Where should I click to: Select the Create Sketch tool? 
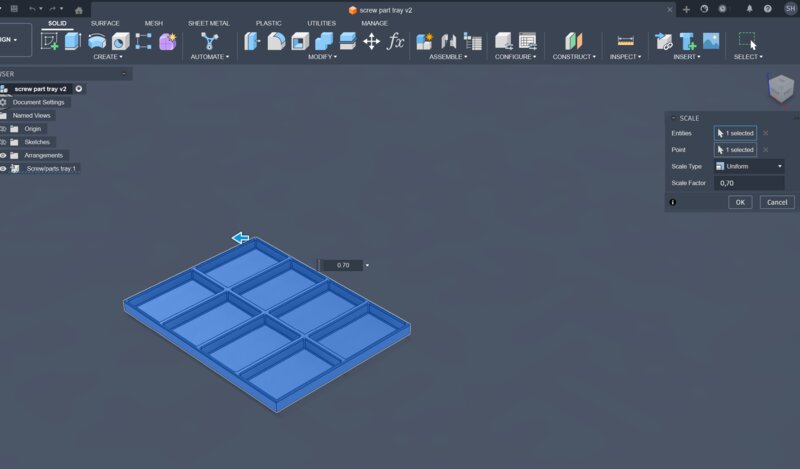tap(49, 41)
